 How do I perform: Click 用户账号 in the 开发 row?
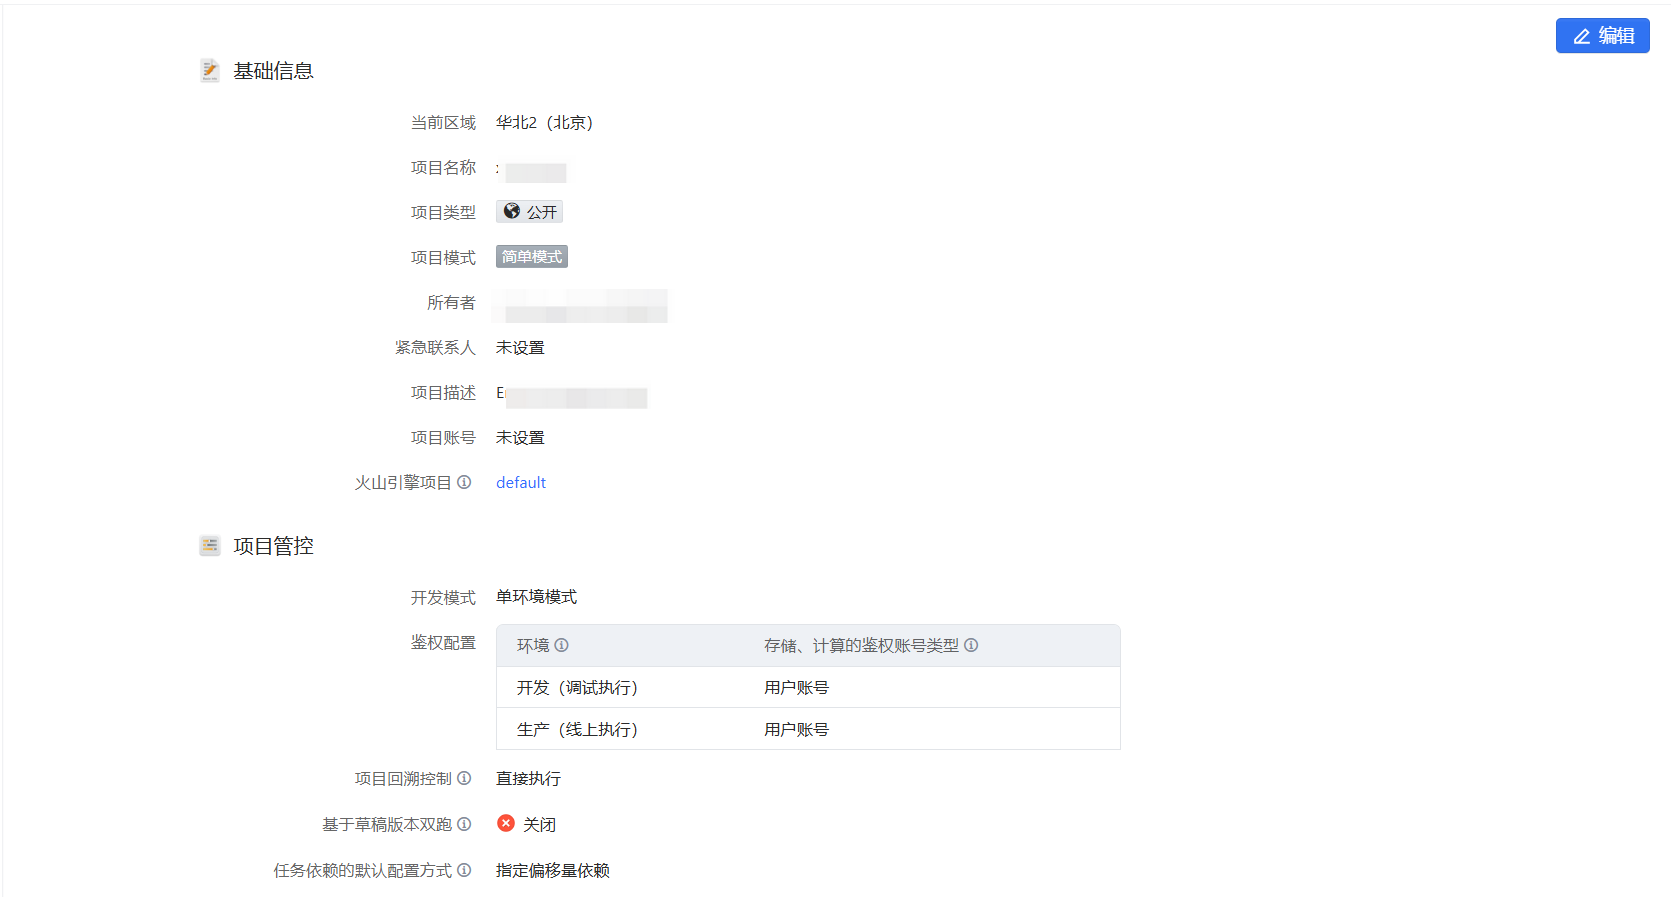[x=797, y=688]
